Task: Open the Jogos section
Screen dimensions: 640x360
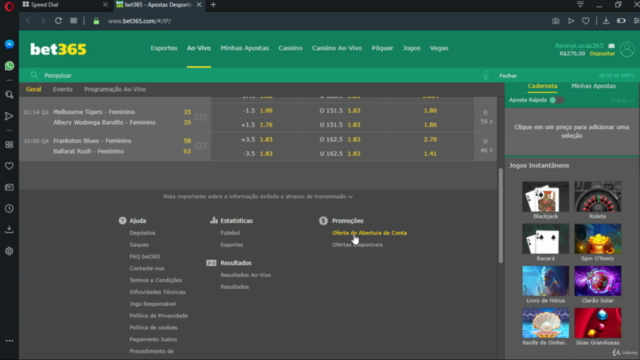Action: 411,48
